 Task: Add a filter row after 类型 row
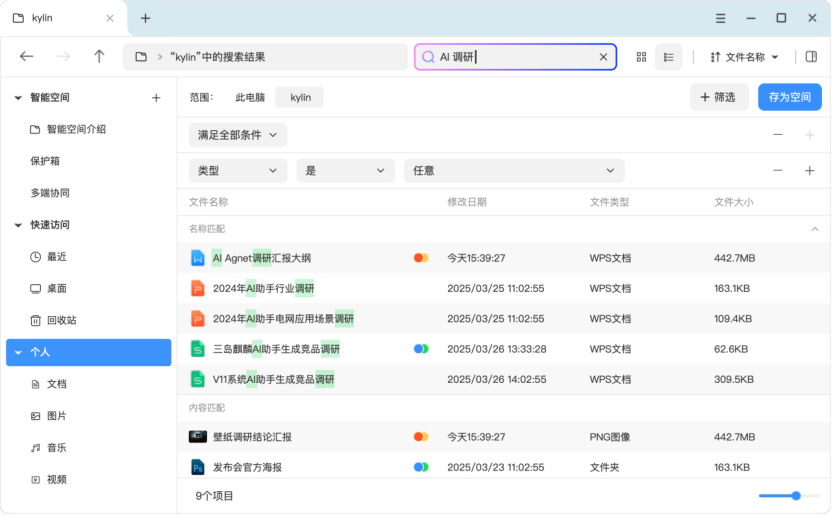(809, 171)
